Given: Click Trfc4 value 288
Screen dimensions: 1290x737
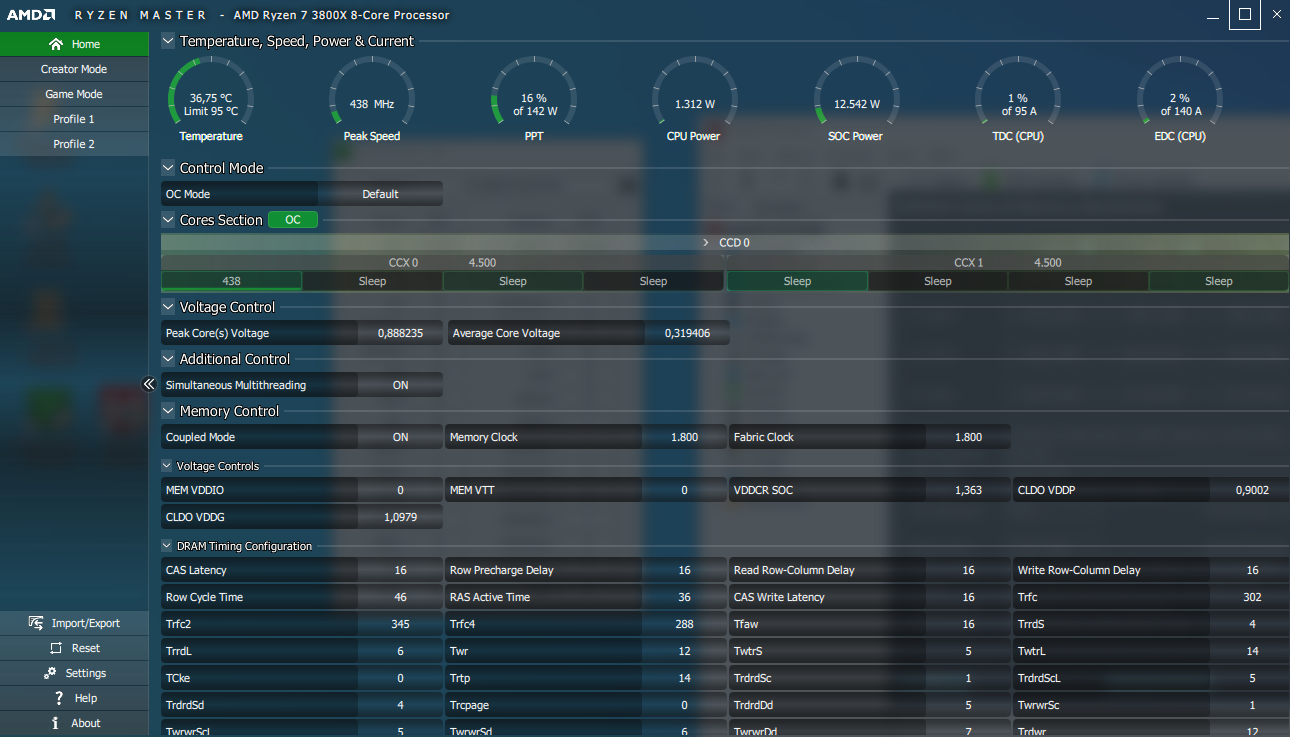Looking at the screenshot, I should (684, 624).
